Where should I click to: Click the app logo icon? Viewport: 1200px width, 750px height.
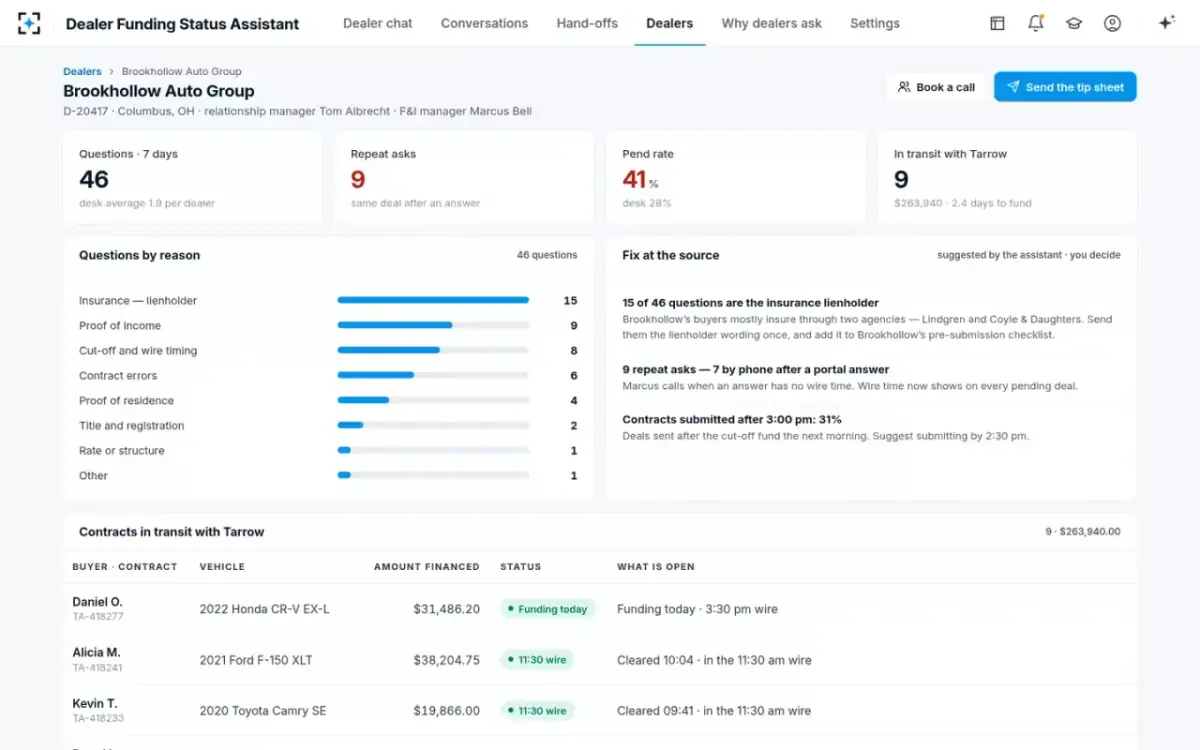[x=30, y=23]
